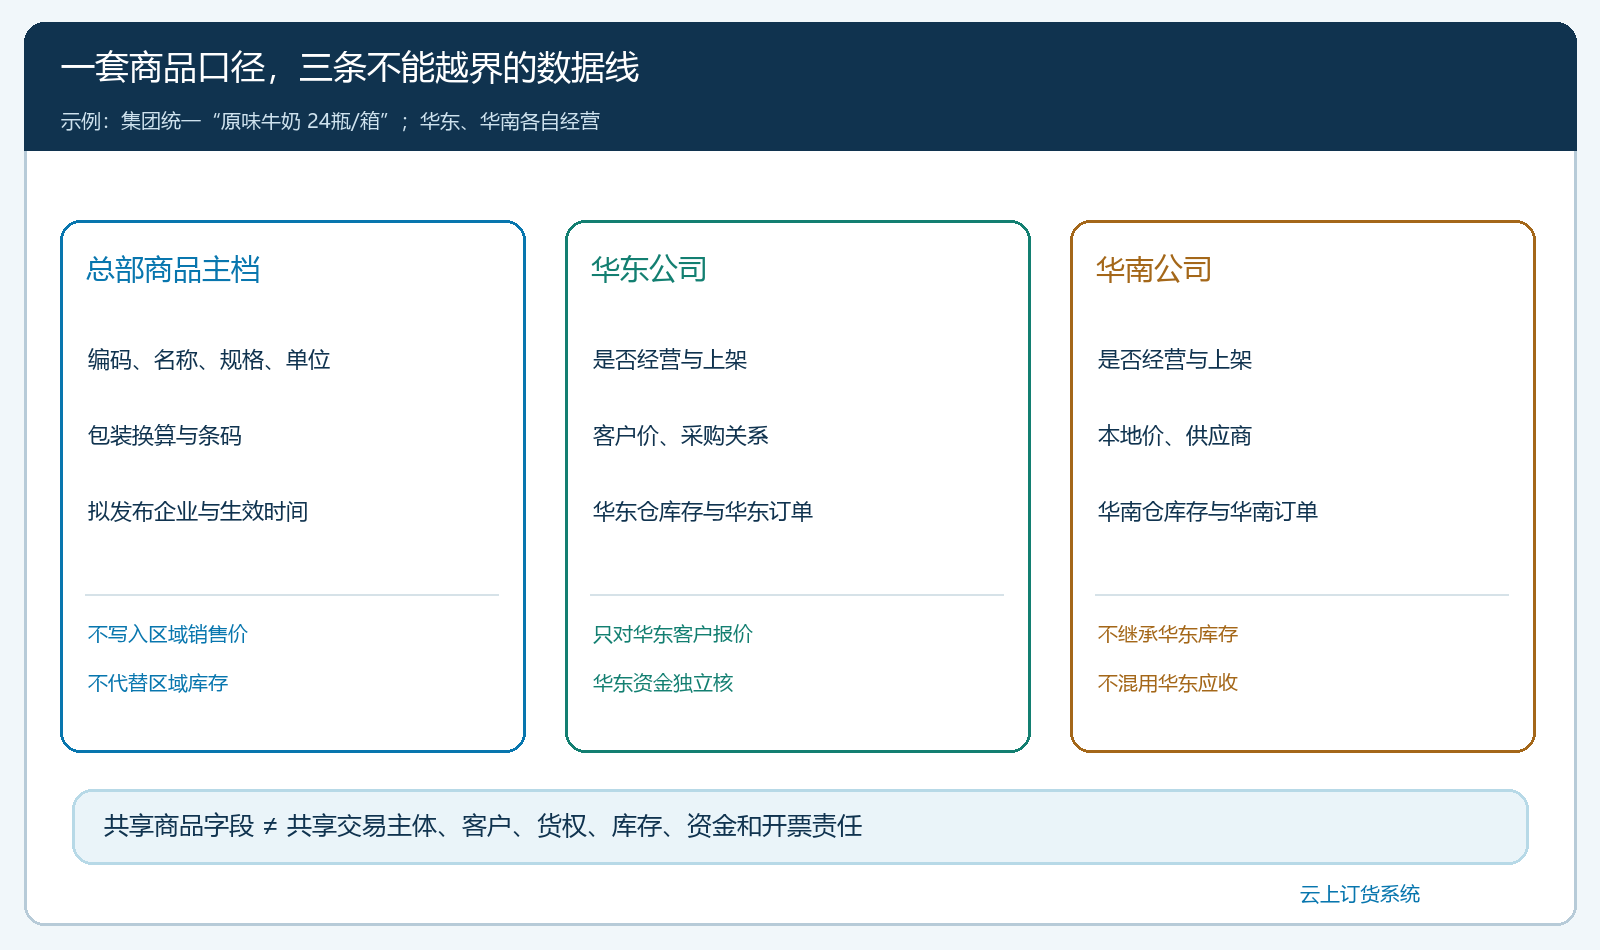1600x950 pixels.
Task: Click the "华东公司" card heading
Action: pyautogui.click(x=649, y=269)
